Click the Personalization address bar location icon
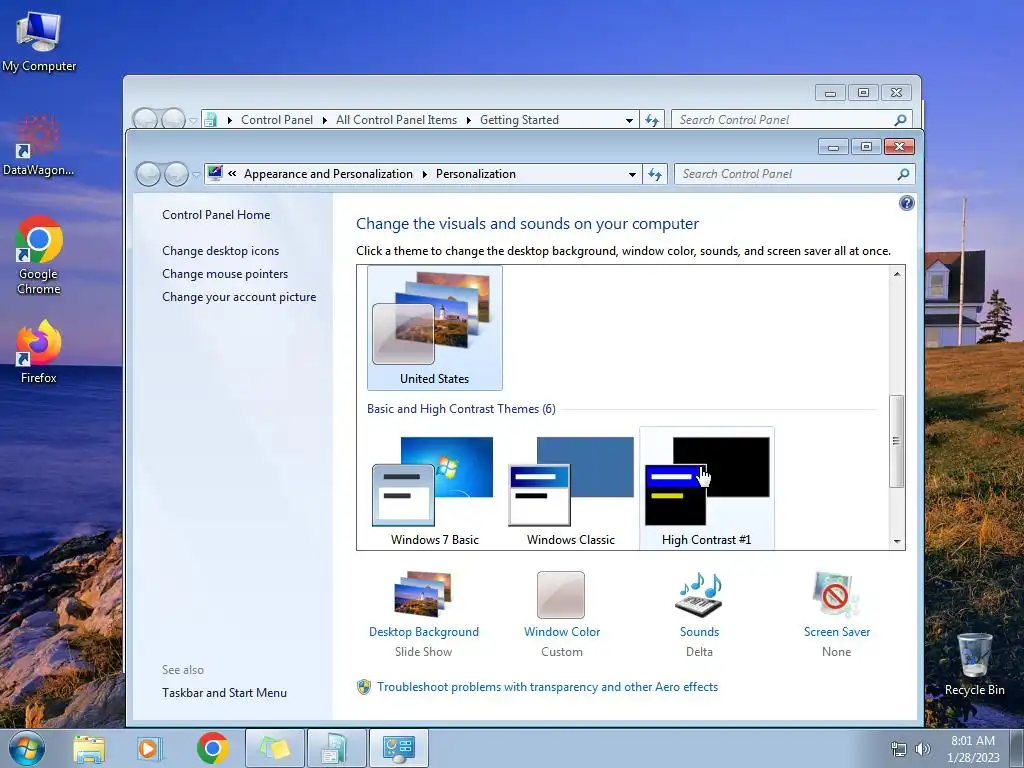Viewport: 1024px width, 768px height. click(214, 174)
